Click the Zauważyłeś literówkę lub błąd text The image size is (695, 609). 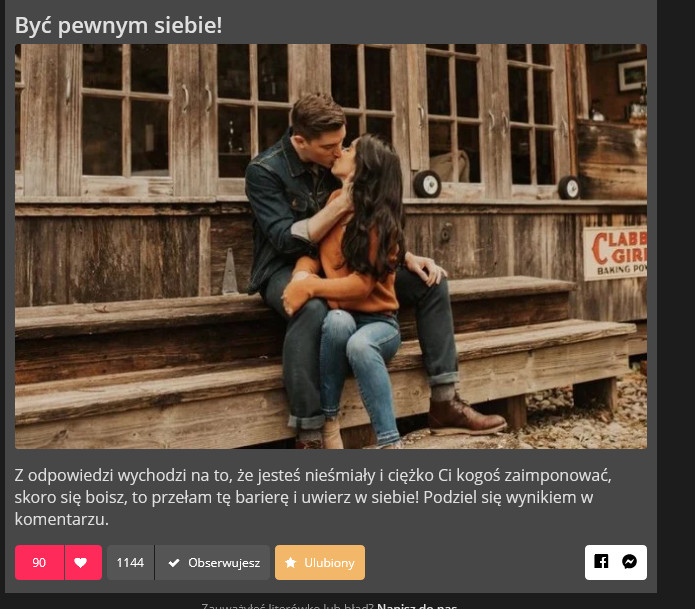coord(287,606)
